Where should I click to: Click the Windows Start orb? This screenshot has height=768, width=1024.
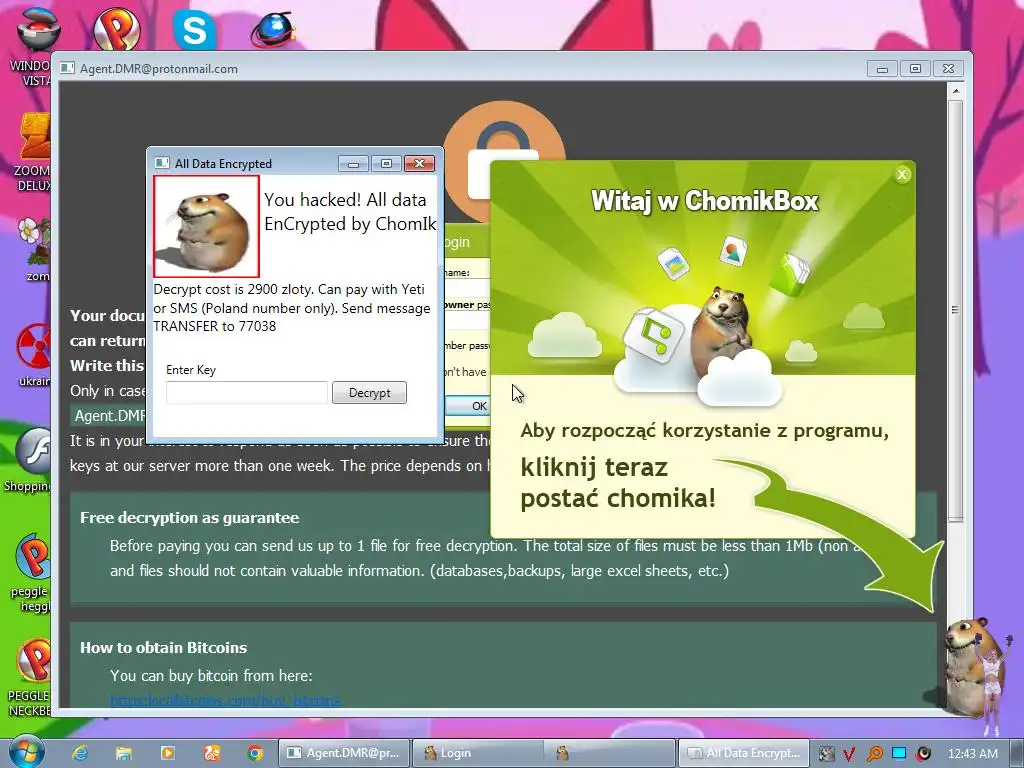click(x=26, y=751)
